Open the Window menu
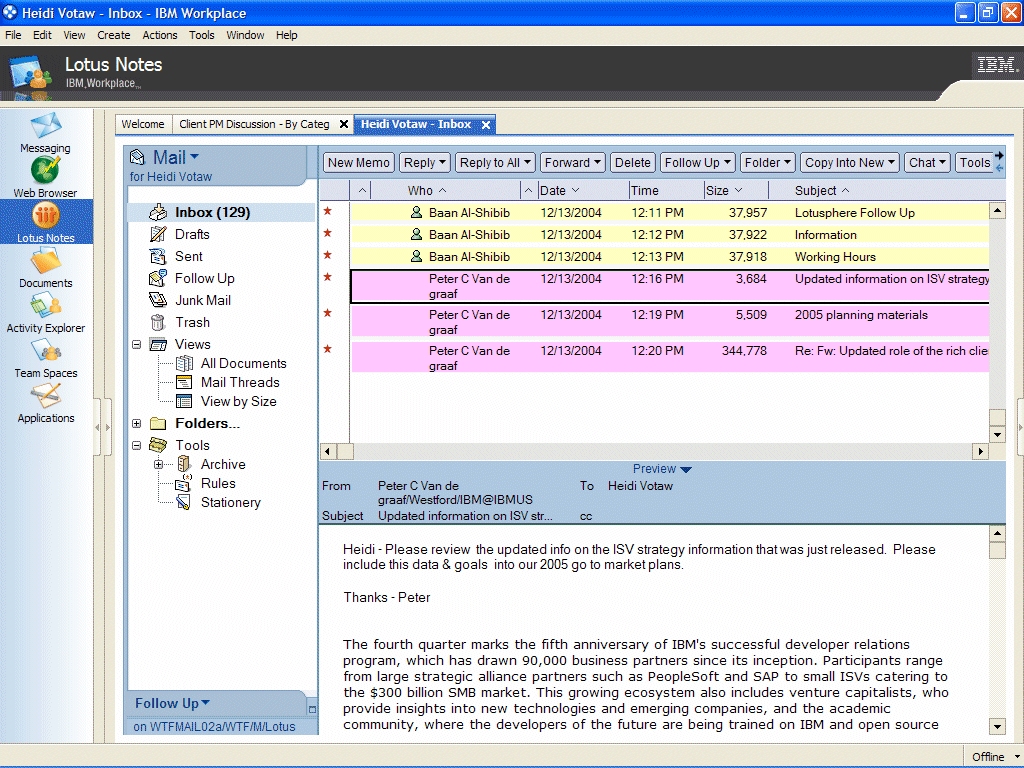 pyautogui.click(x=246, y=35)
